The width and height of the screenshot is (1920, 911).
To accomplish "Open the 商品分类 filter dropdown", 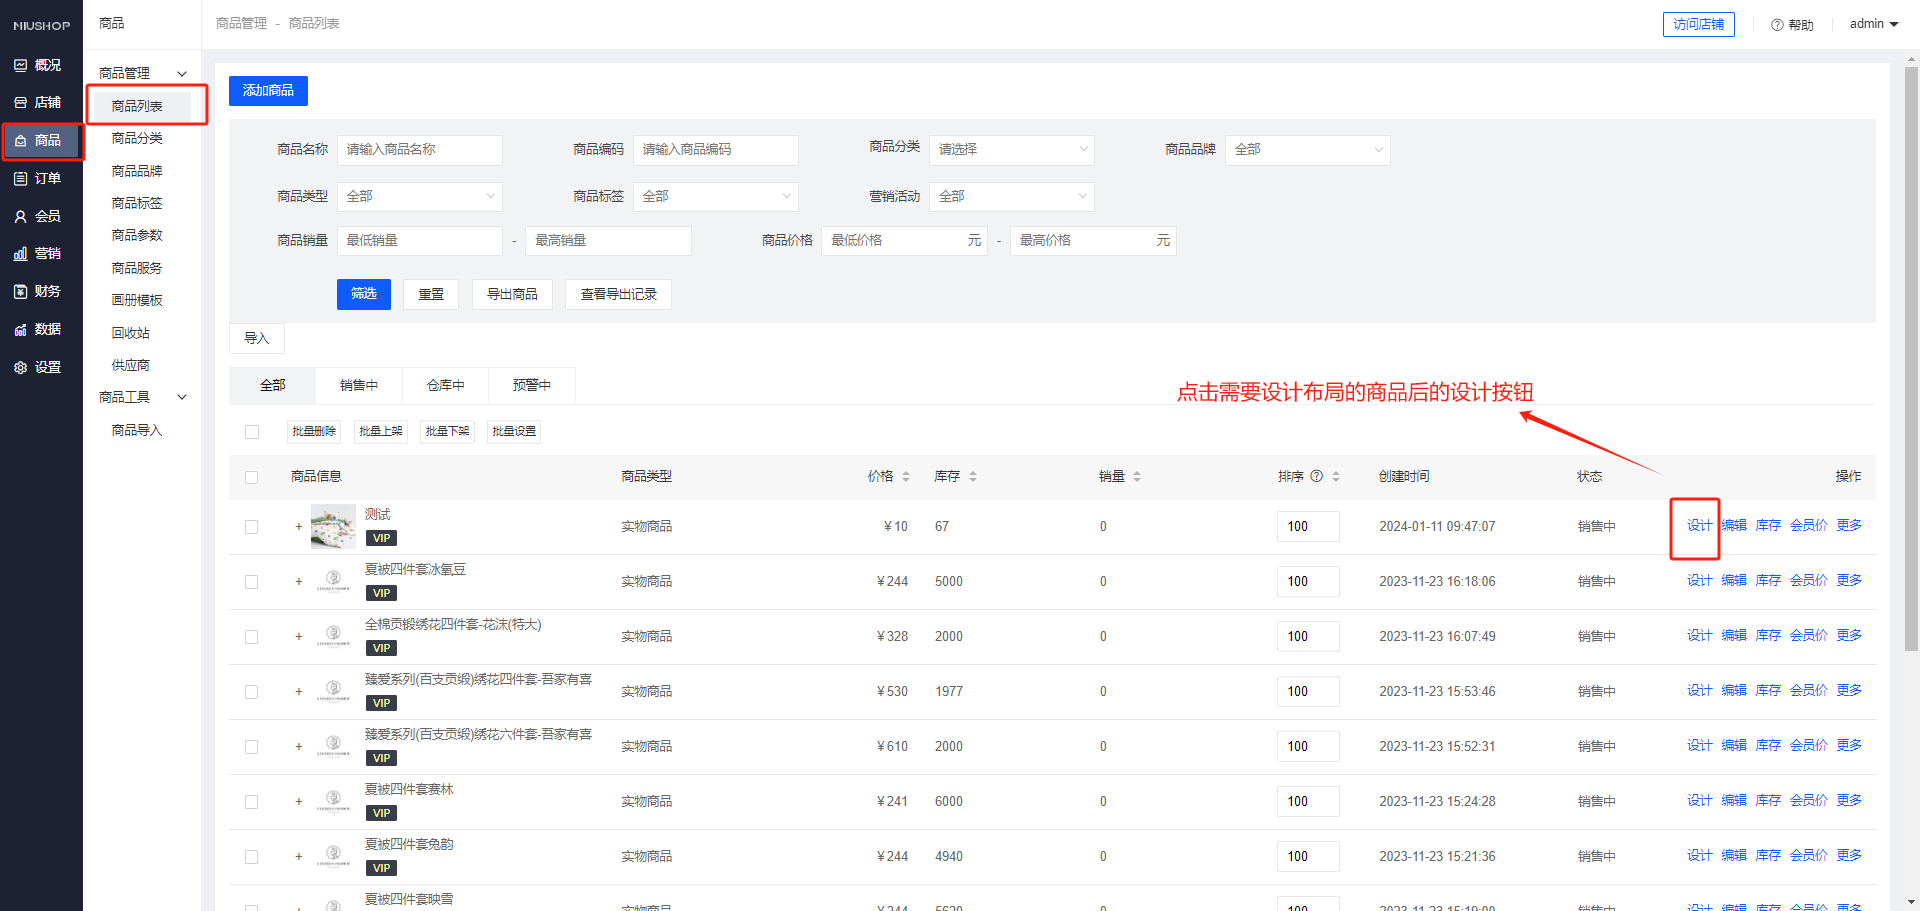I will tap(1011, 150).
